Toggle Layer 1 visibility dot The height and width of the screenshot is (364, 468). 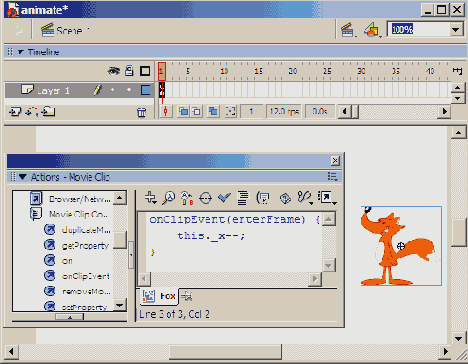(113, 90)
